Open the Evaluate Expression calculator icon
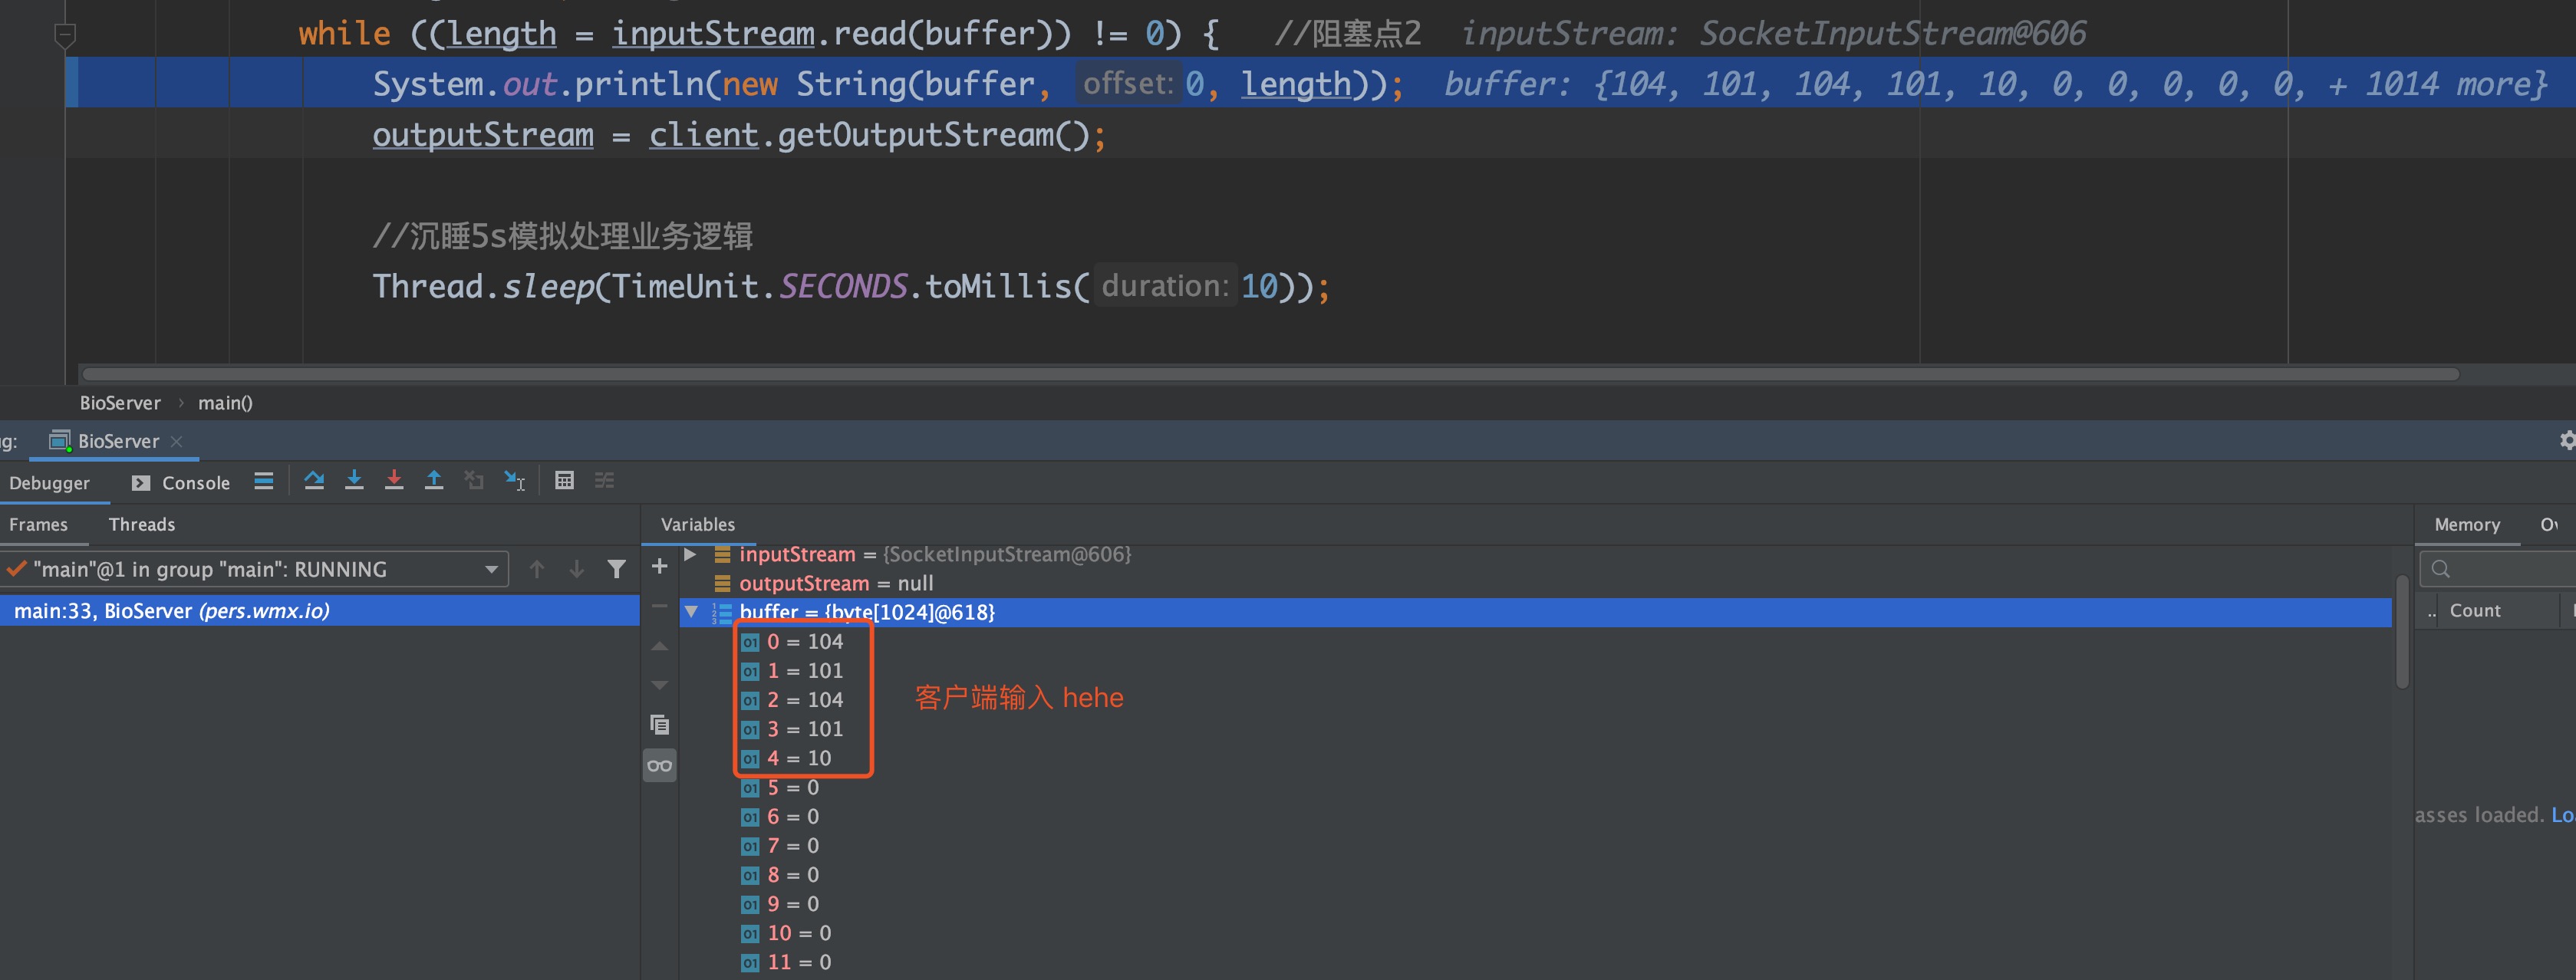The image size is (2576, 980). (x=564, y=481)
